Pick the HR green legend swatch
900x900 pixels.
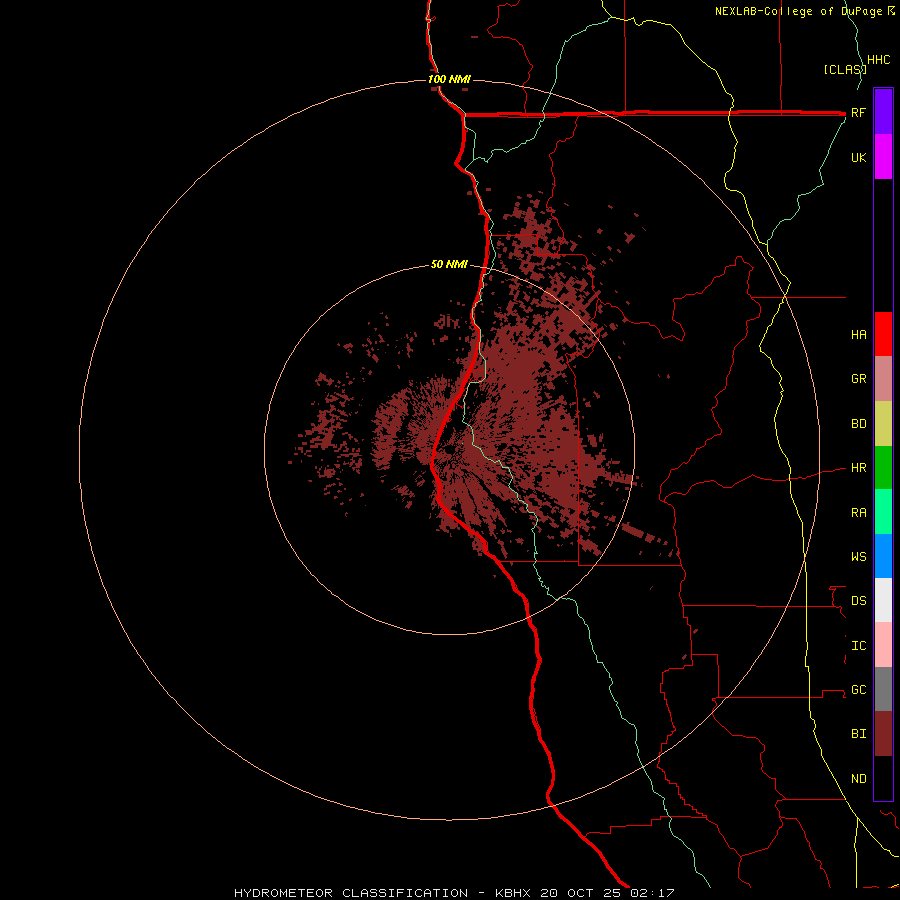coord(883,468)
